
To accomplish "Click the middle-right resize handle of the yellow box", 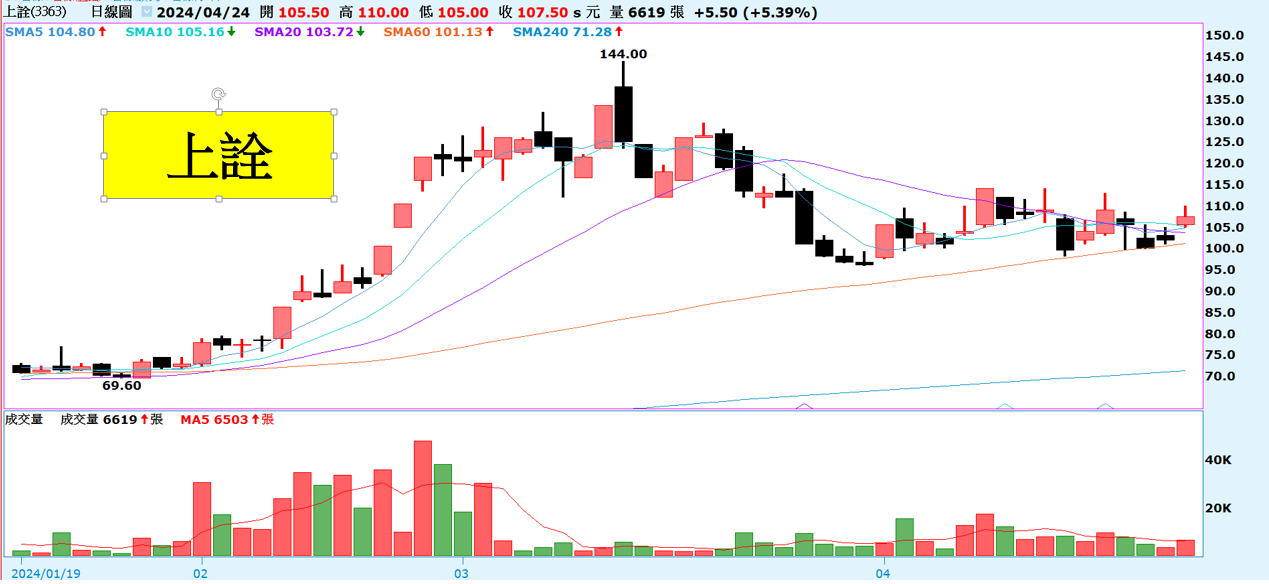I will click(333, 155).
